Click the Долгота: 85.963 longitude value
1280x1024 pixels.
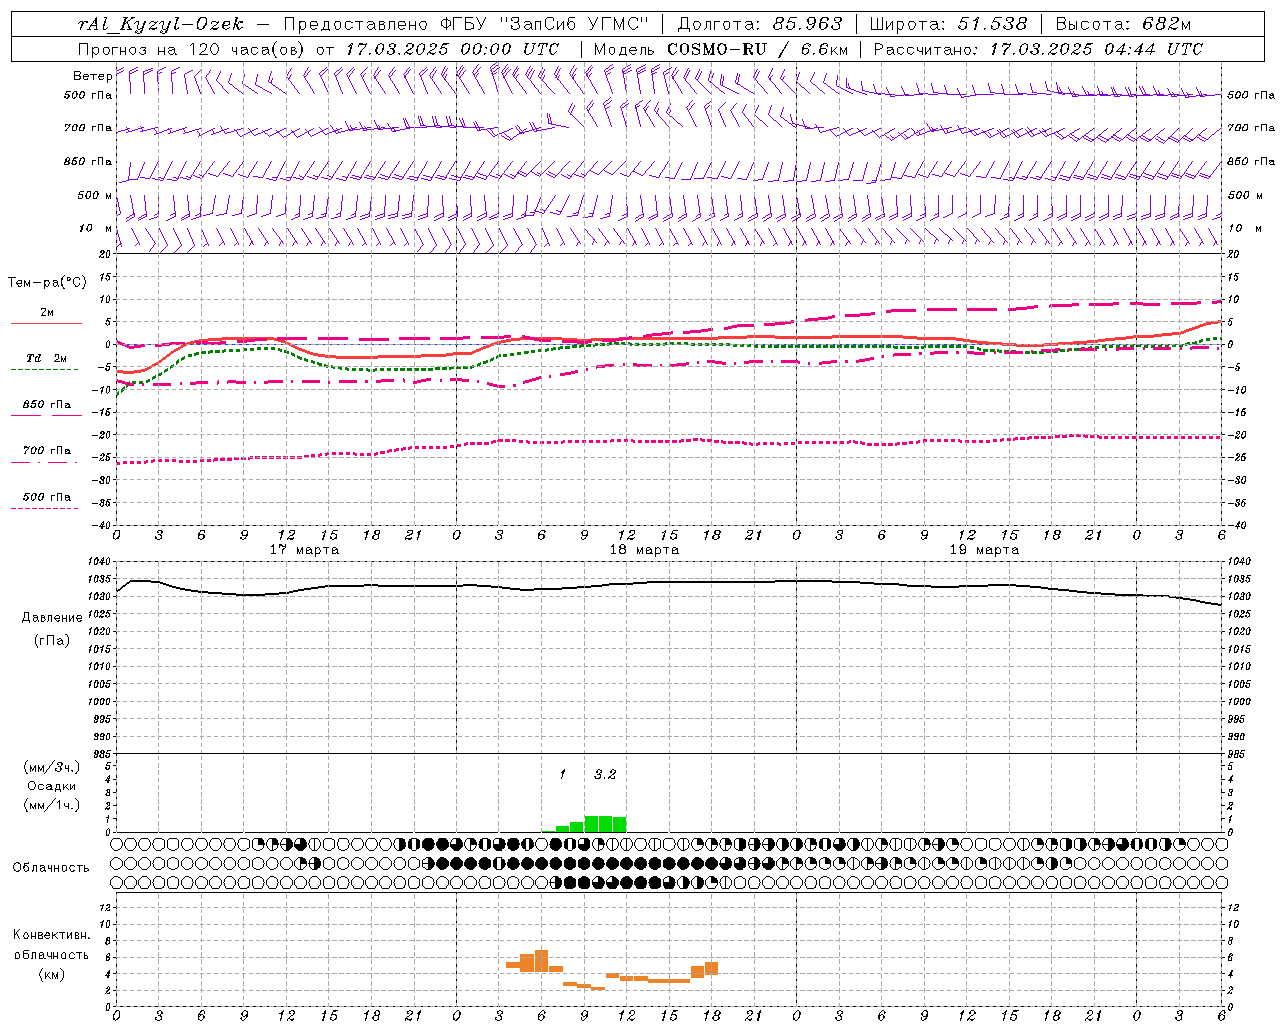click(760, 24)
